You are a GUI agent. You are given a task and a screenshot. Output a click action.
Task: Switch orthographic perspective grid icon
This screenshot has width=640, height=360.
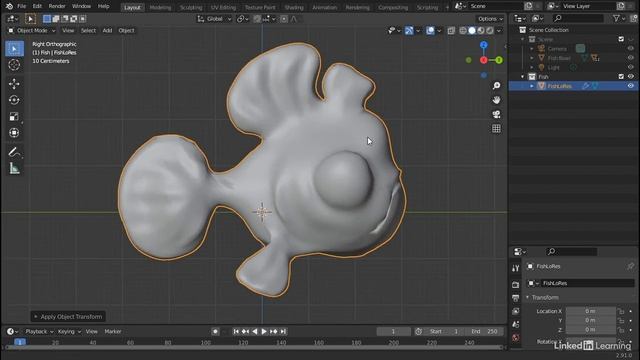pos(496,129)
